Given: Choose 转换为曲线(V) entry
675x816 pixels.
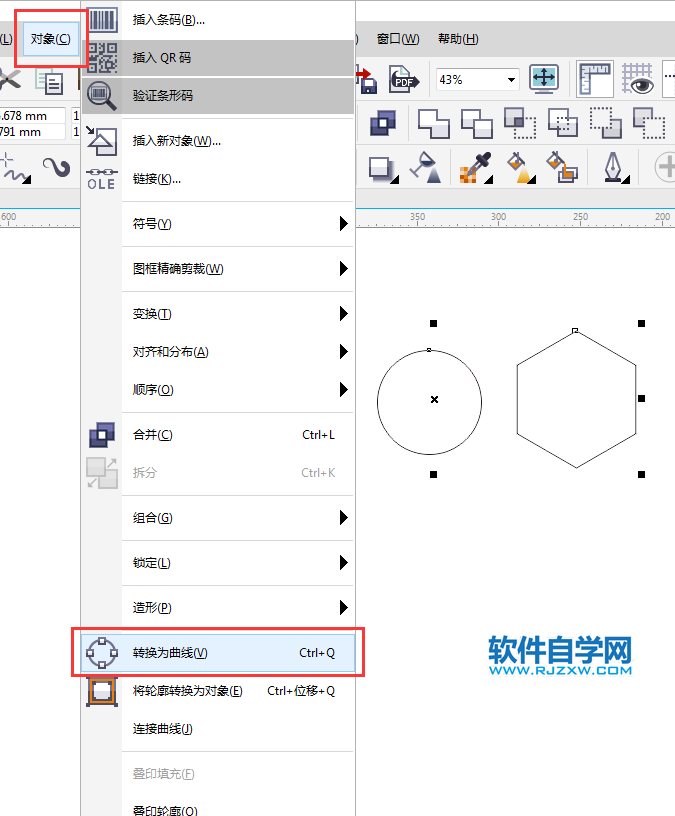Looking at the screenshot, I should (218, 653).
